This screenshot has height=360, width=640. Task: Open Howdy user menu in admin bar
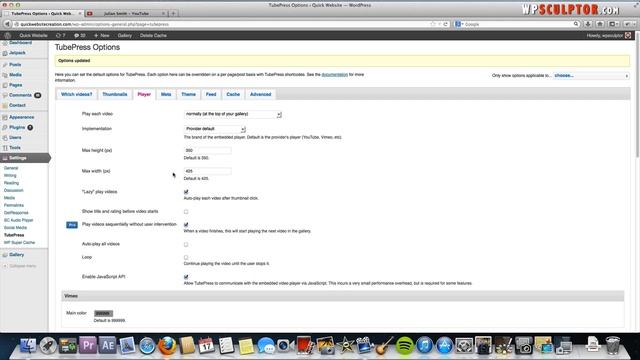point(608,36)
